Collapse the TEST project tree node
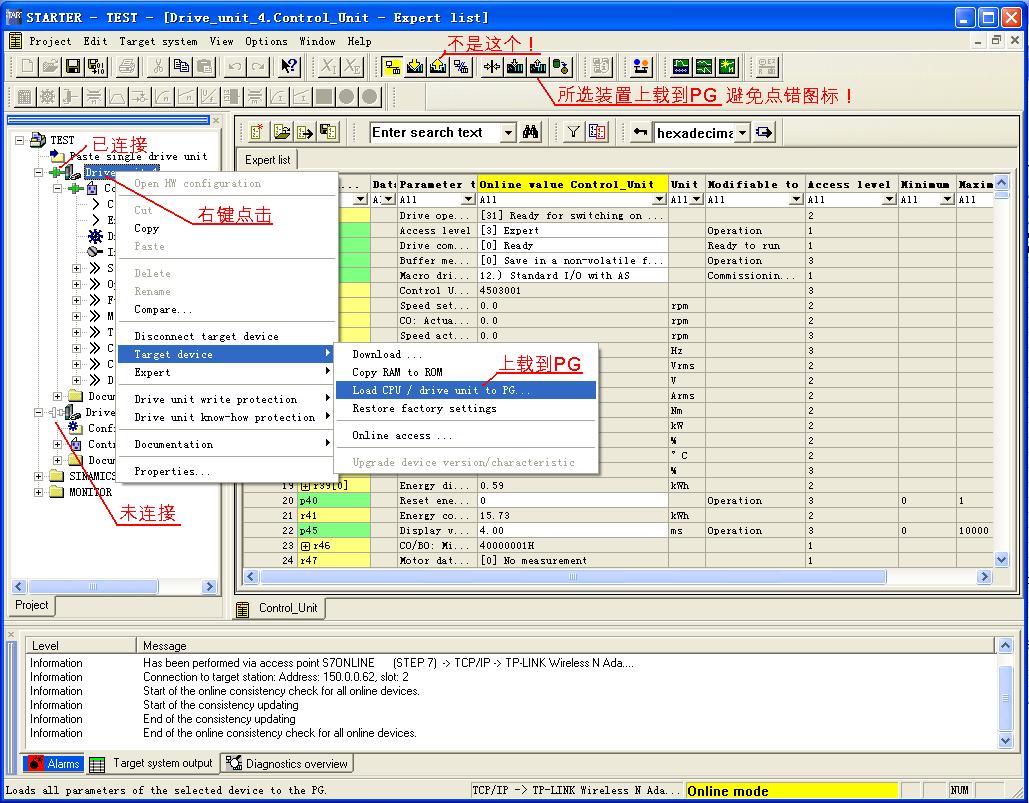This screenshot has height=803, width=1029. [20, 140]
